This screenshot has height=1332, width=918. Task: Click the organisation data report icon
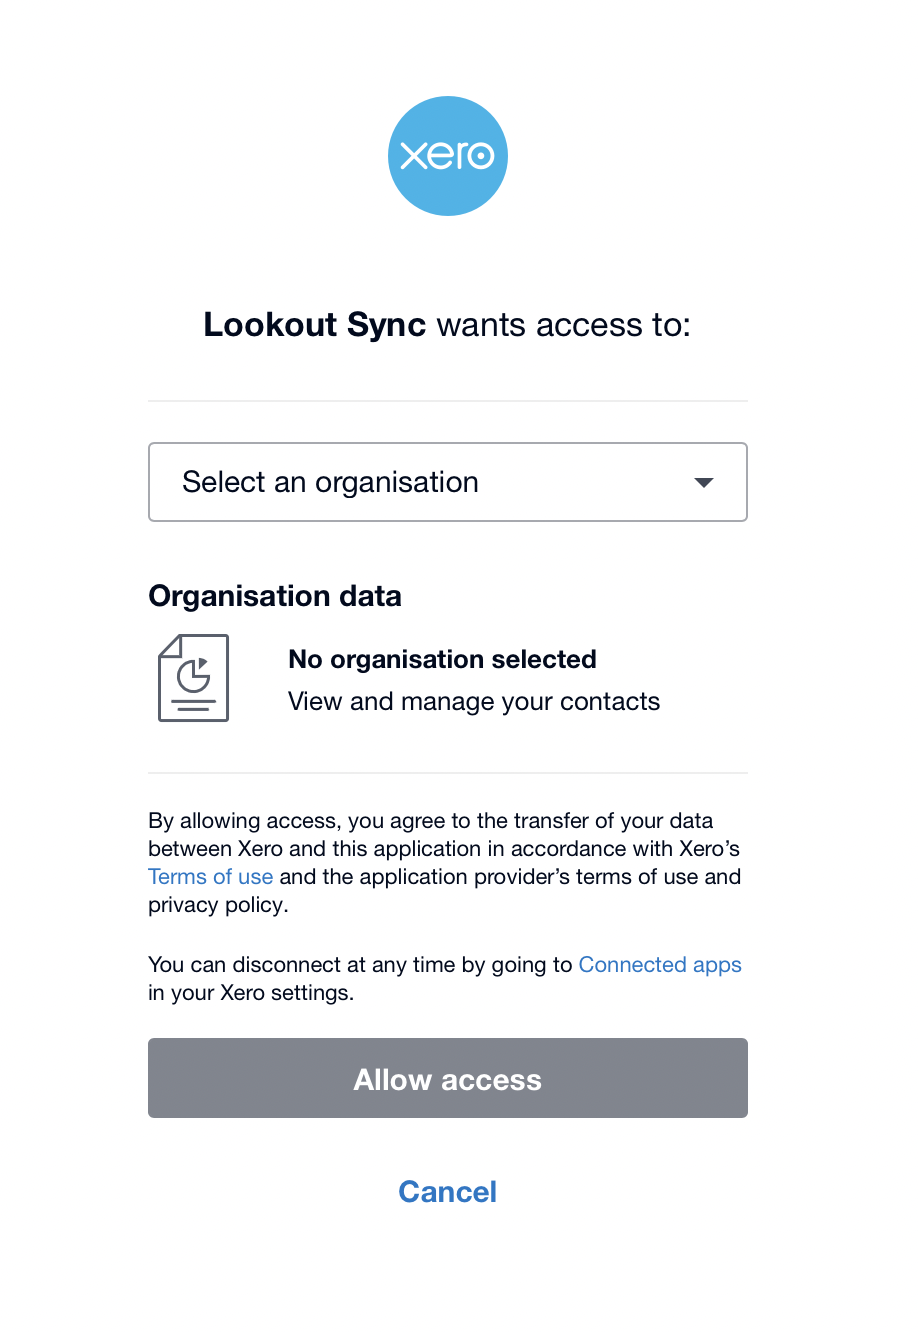tap(194, 678)
